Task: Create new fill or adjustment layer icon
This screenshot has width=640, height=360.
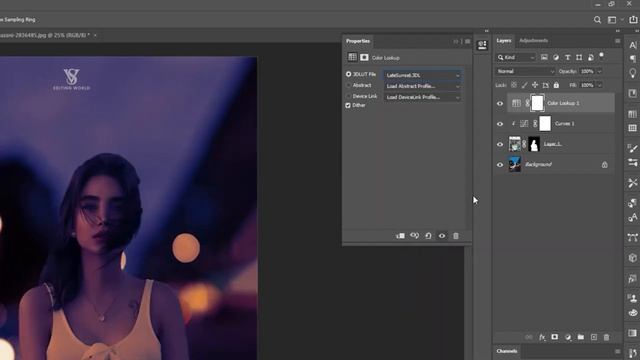Action: 568,337
